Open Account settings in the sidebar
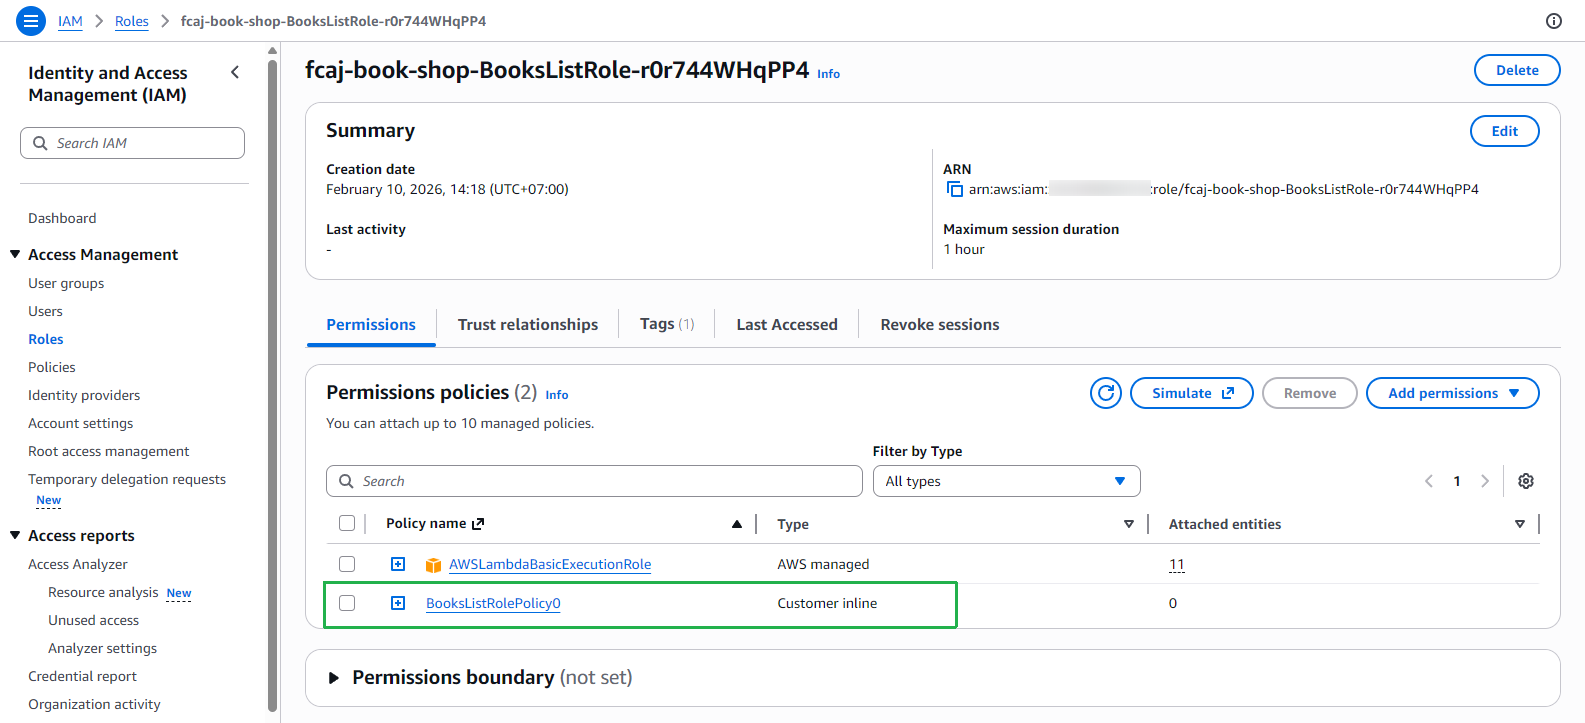This screenshot has height=723, width=1585. pos(80,423)
